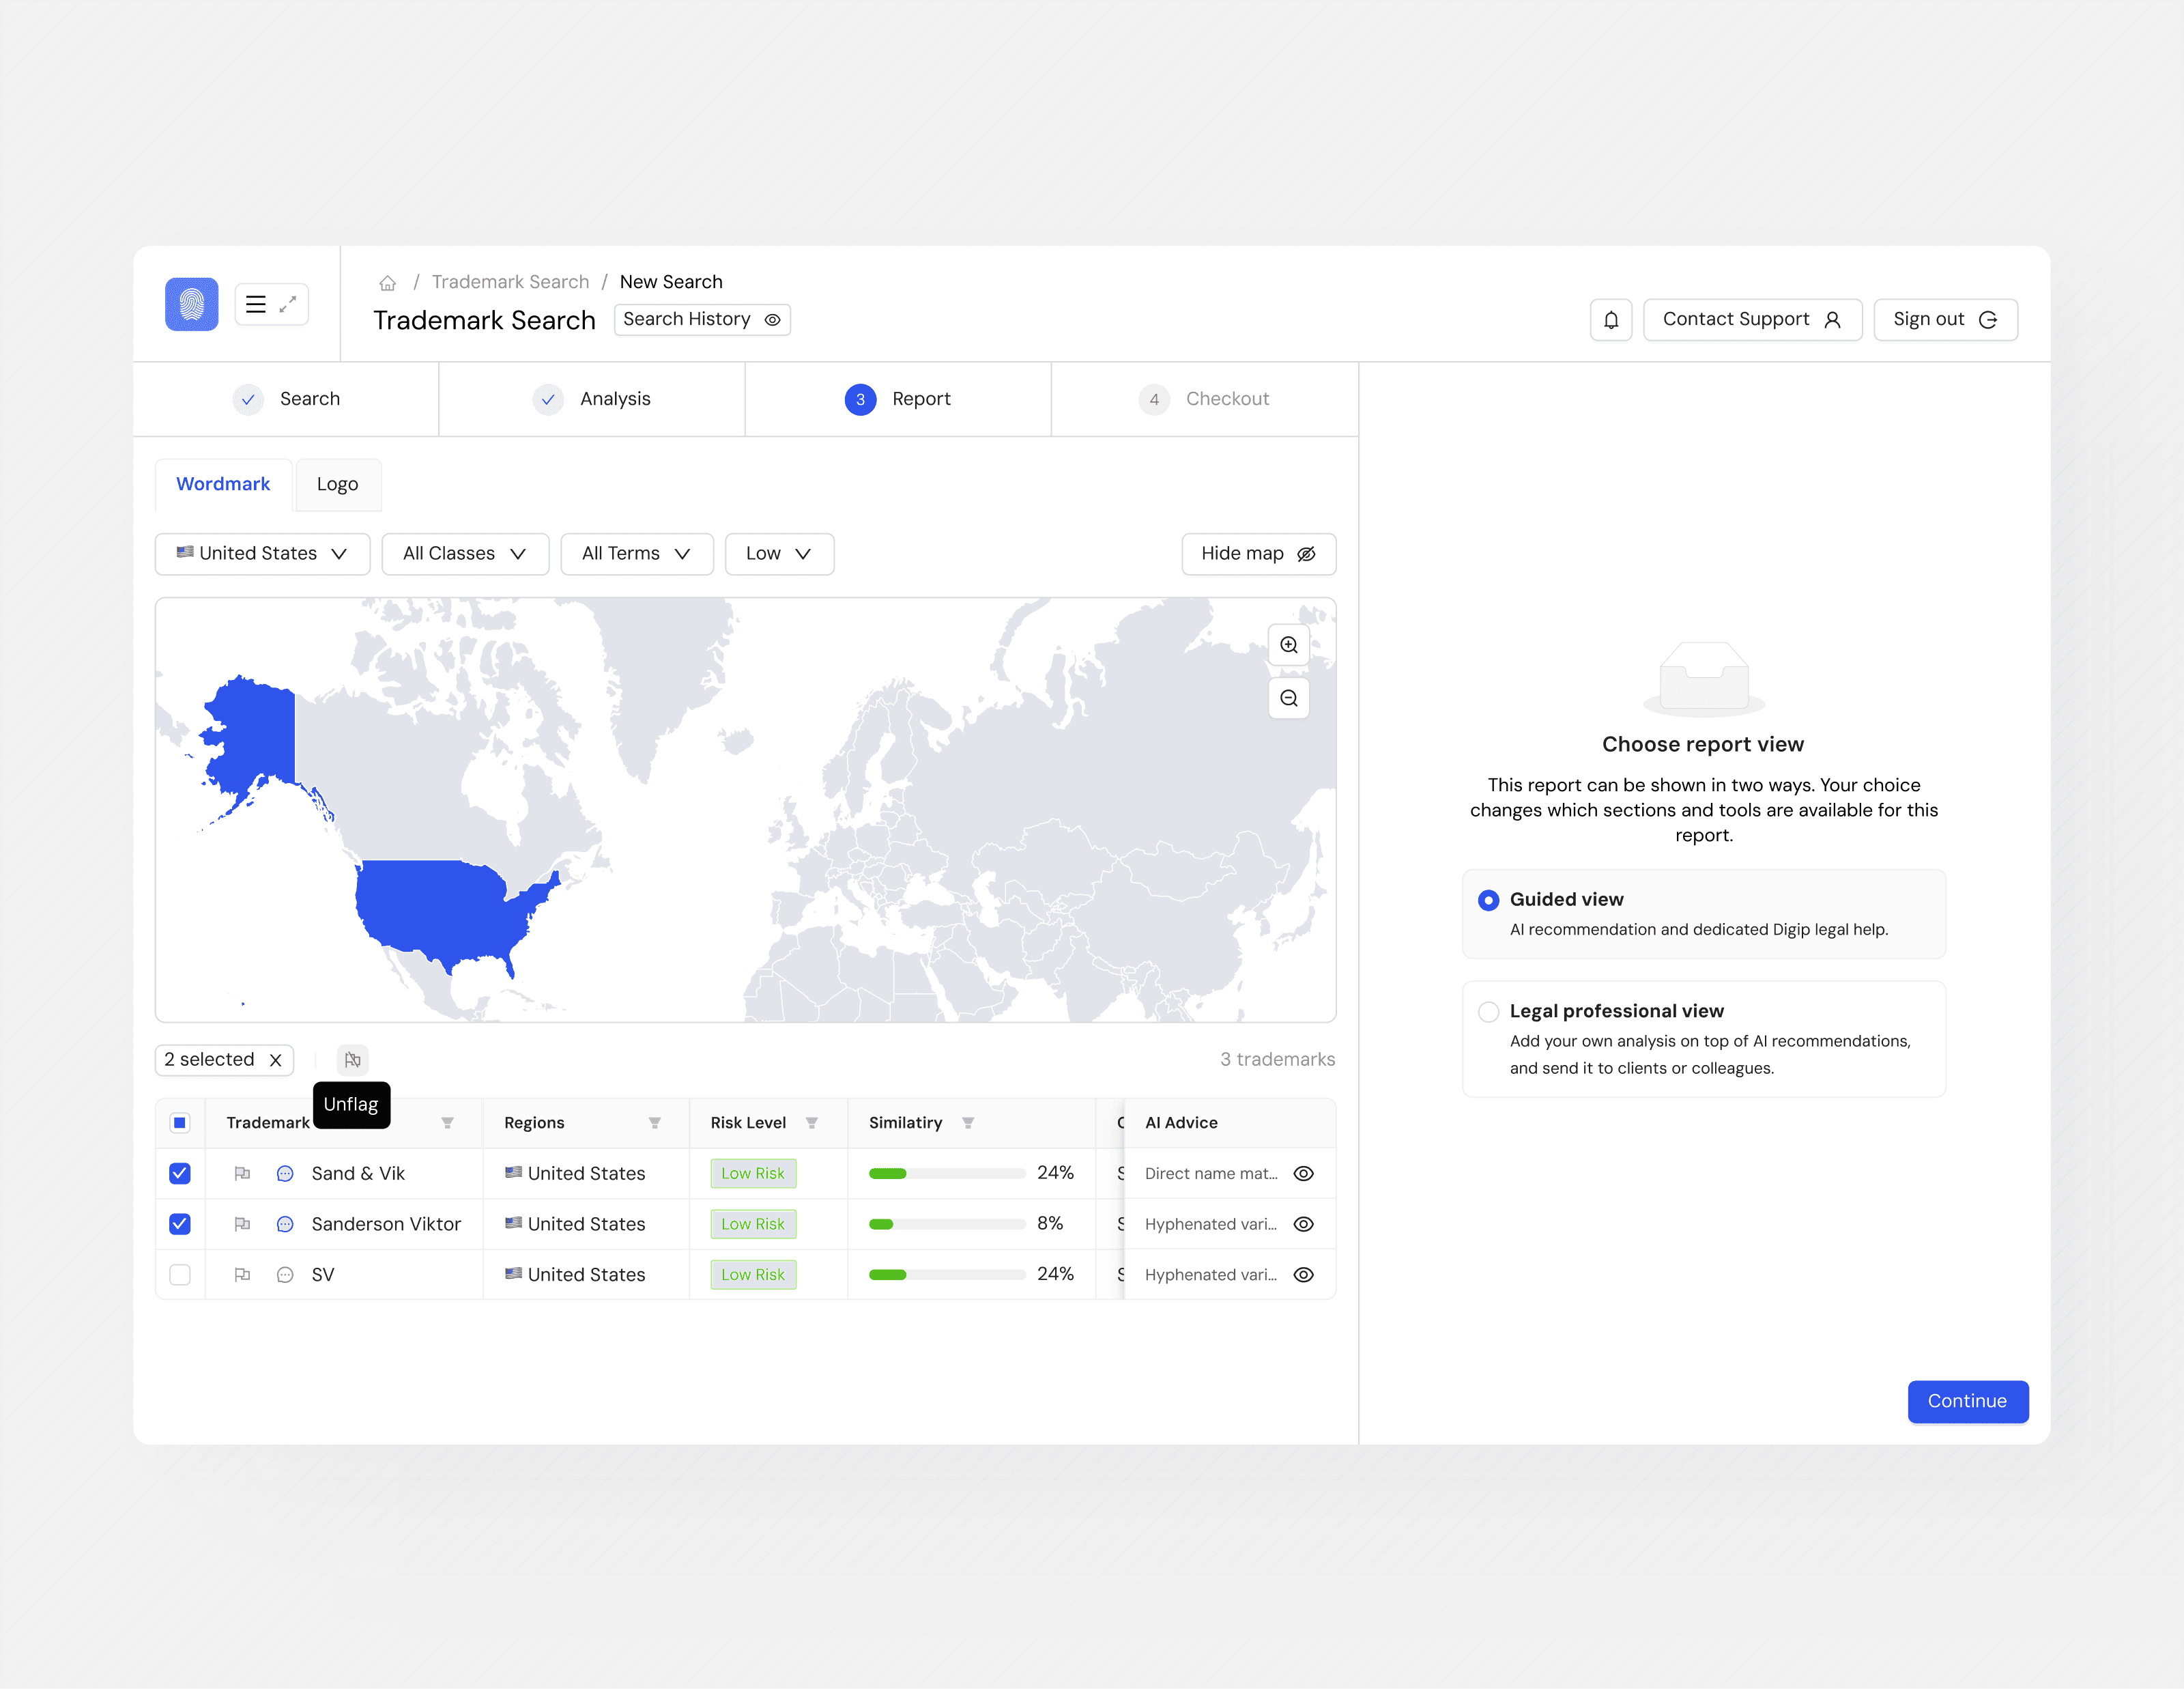Open comment bubble for SV row

click(x=285, y=1274)
